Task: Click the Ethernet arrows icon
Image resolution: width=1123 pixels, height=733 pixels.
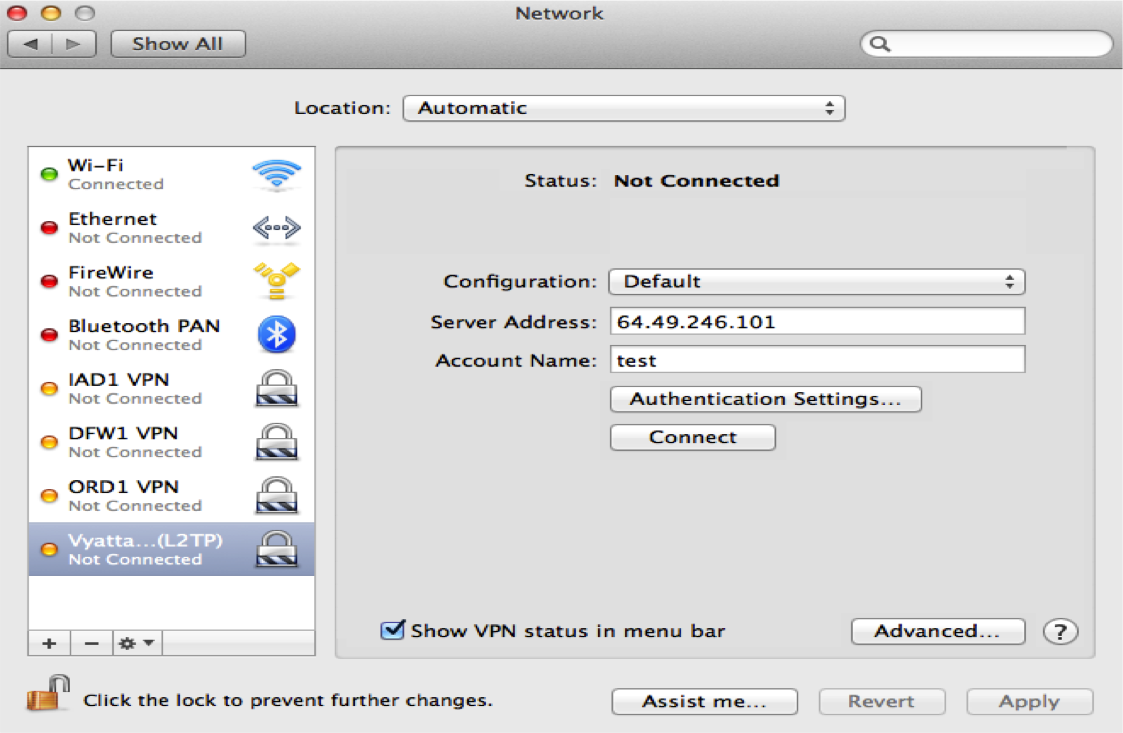Action: [276, 228]
